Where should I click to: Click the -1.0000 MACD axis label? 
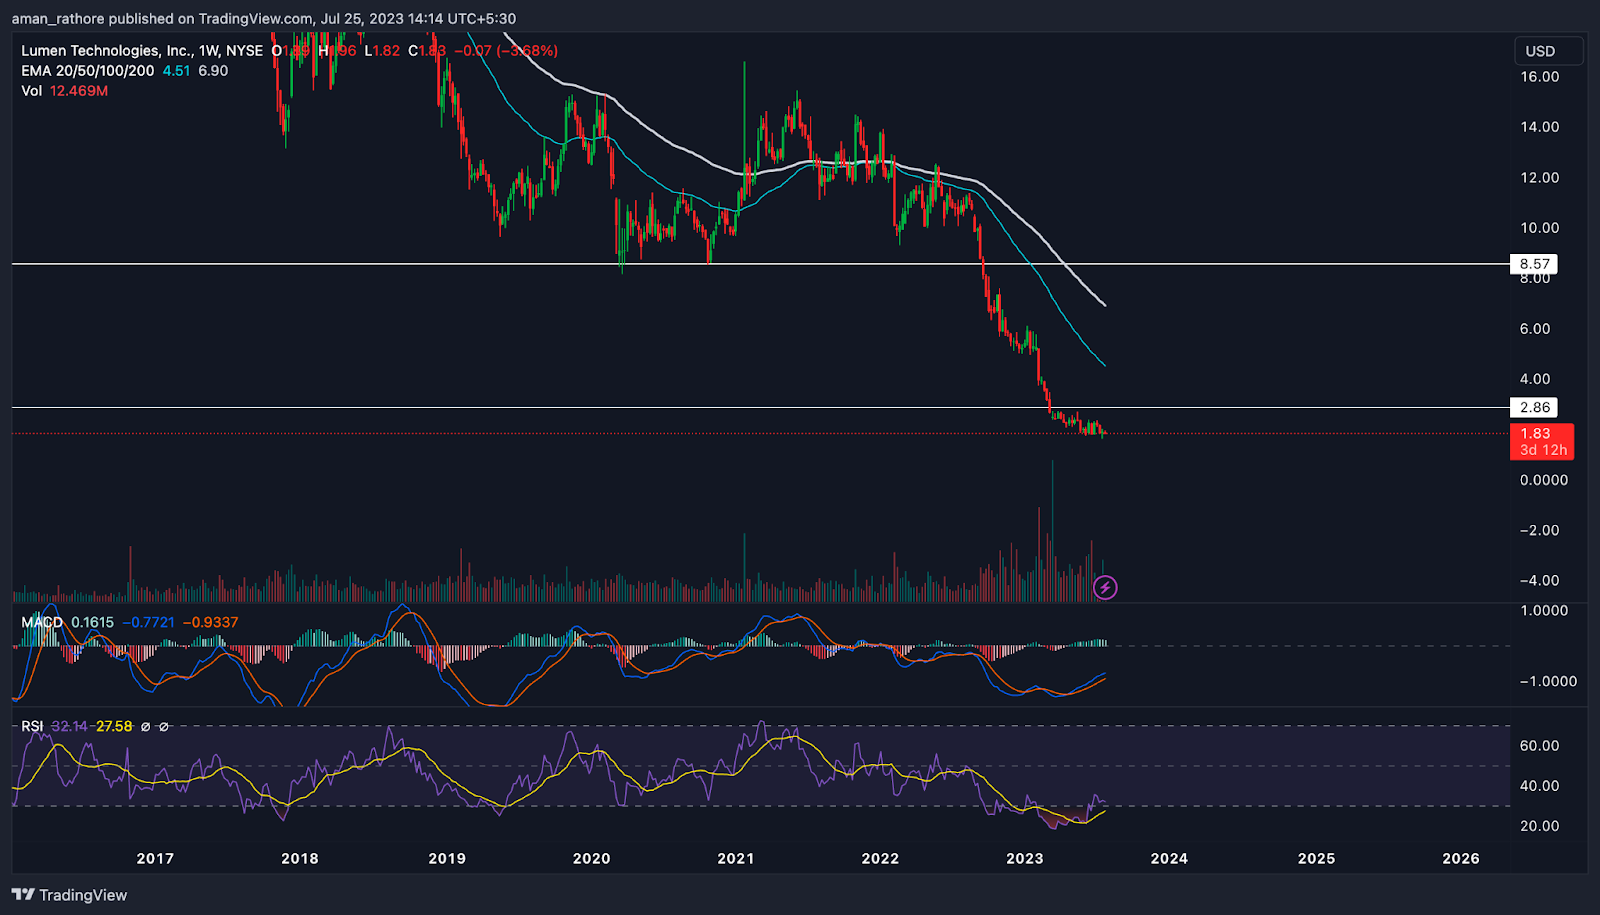point(1548,681)
